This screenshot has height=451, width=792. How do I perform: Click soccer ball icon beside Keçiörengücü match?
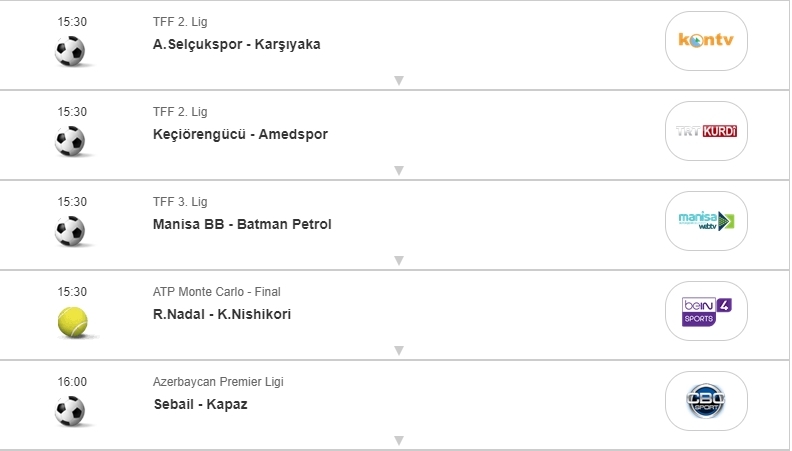pyautogui.click(x=70, y=141)
